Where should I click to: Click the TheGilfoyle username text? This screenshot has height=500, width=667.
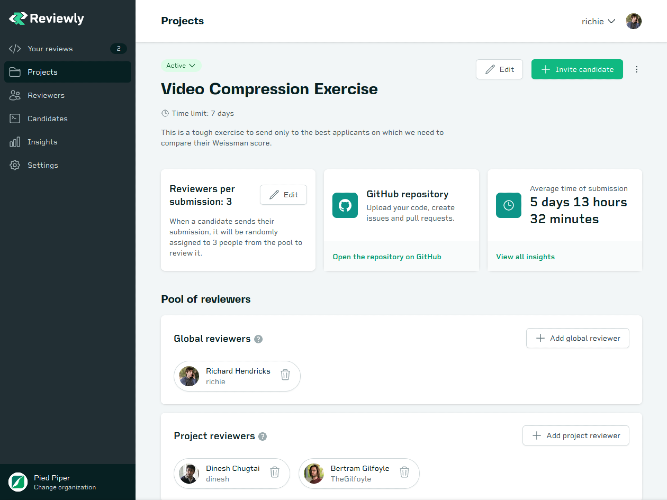(351, 479)
